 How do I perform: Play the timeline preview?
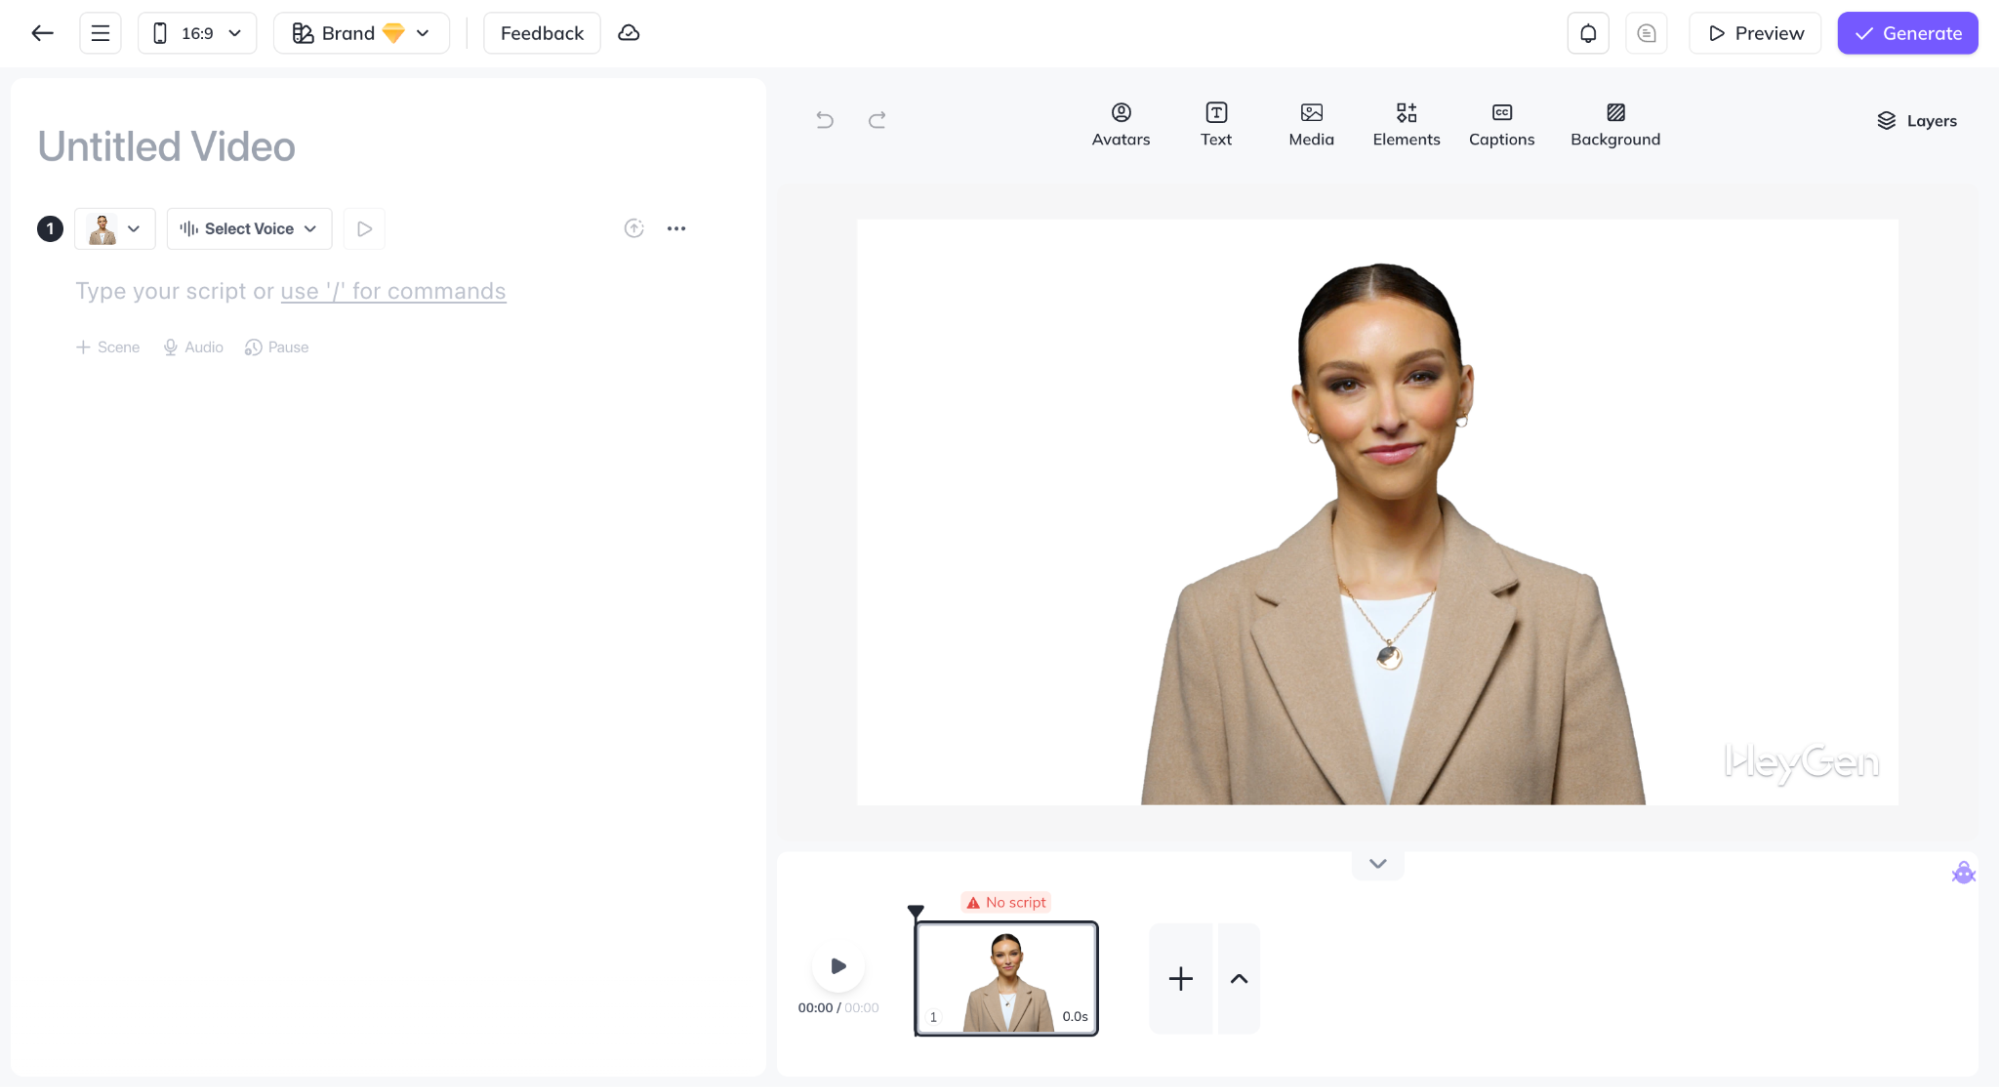click(x=838, y=966)
